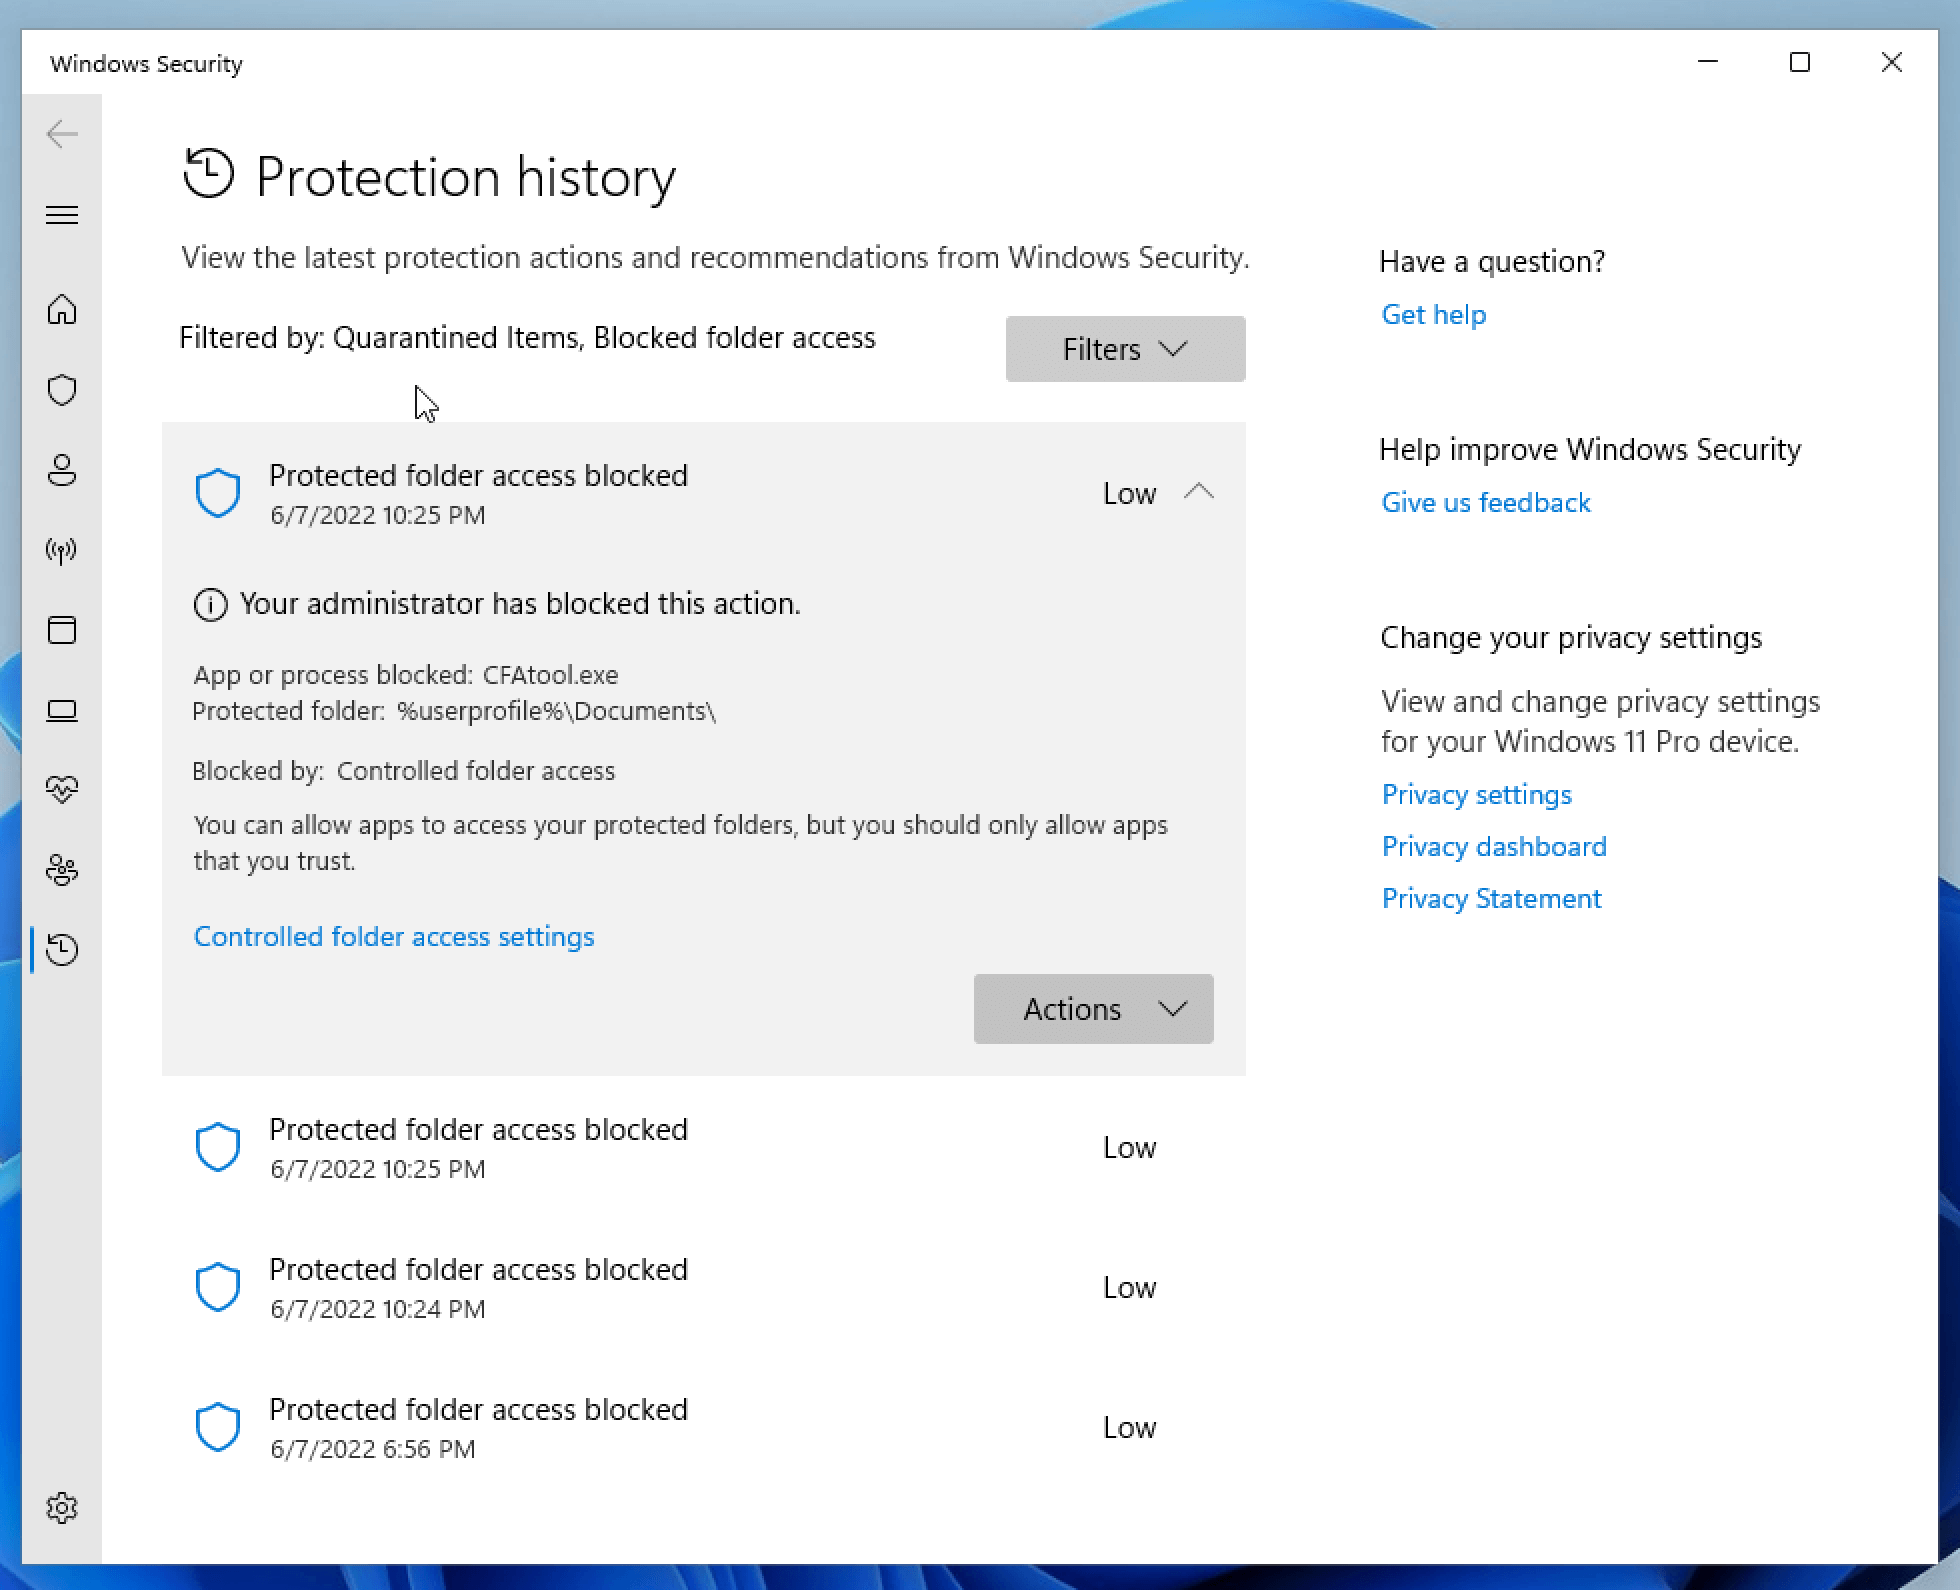Viewport: 1960px width, 1590px height.
Task: Open the Filters dropdown
Action: [1125, 349]
